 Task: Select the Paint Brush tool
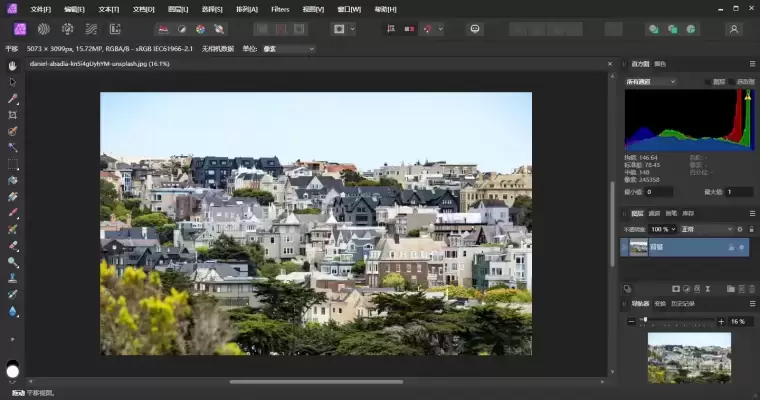point(13,212)
